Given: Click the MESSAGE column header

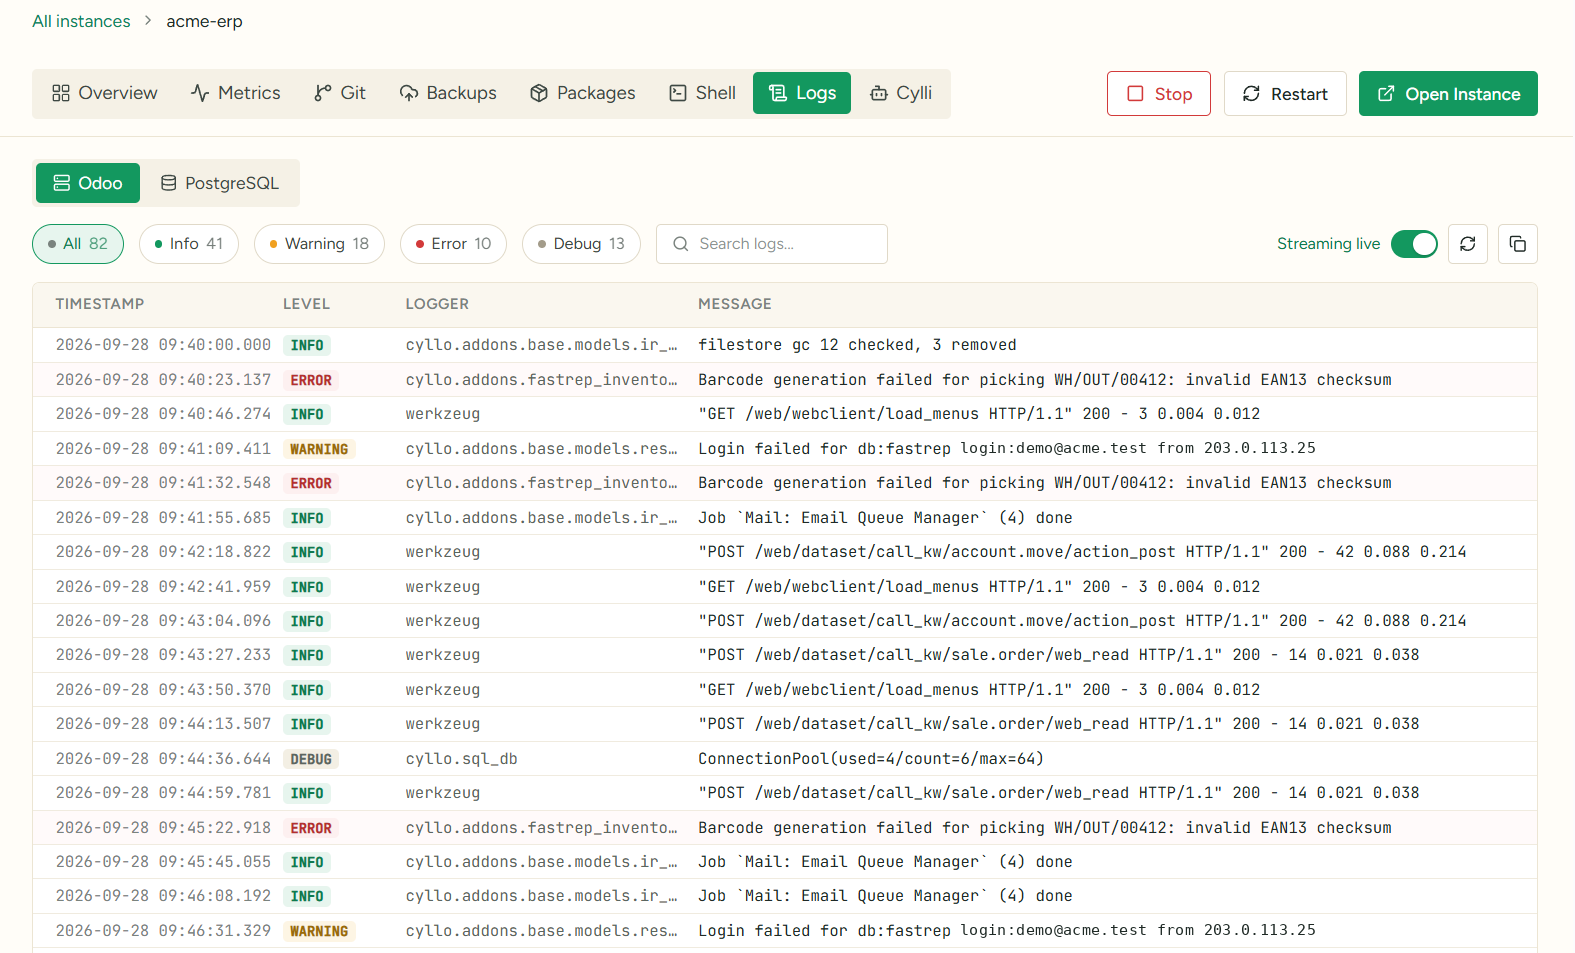Looking at the screenshot, I should point(735,304).
